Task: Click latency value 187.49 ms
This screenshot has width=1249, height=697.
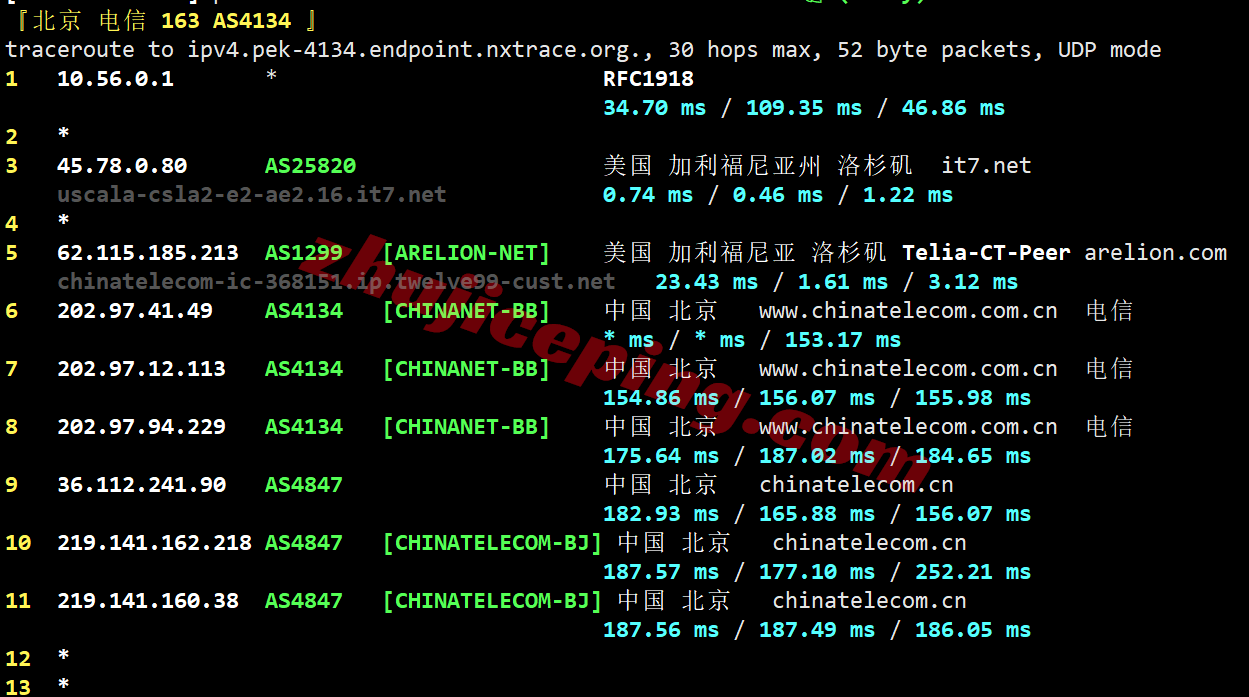Action: (x=817, y=630)
